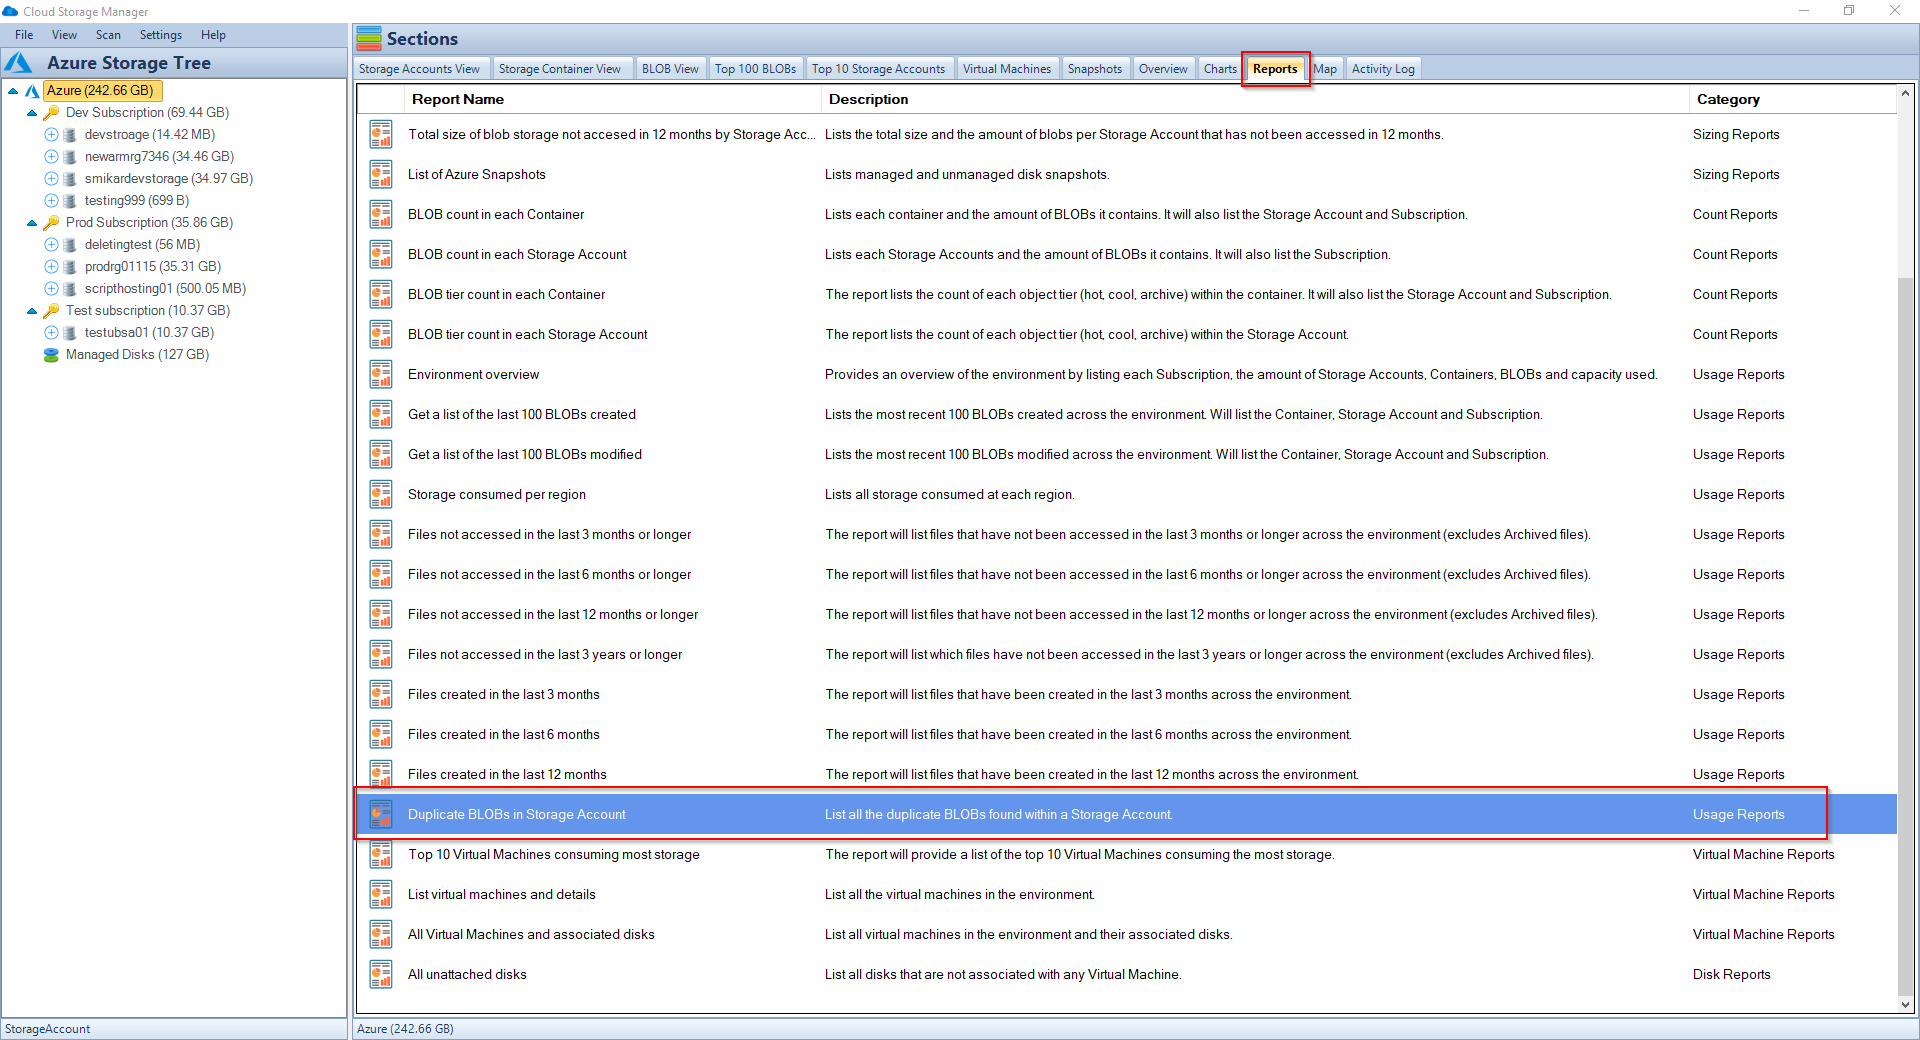Click report icon for BLOB tier count in each Container

pyautogui.click(x=381, y=294)
